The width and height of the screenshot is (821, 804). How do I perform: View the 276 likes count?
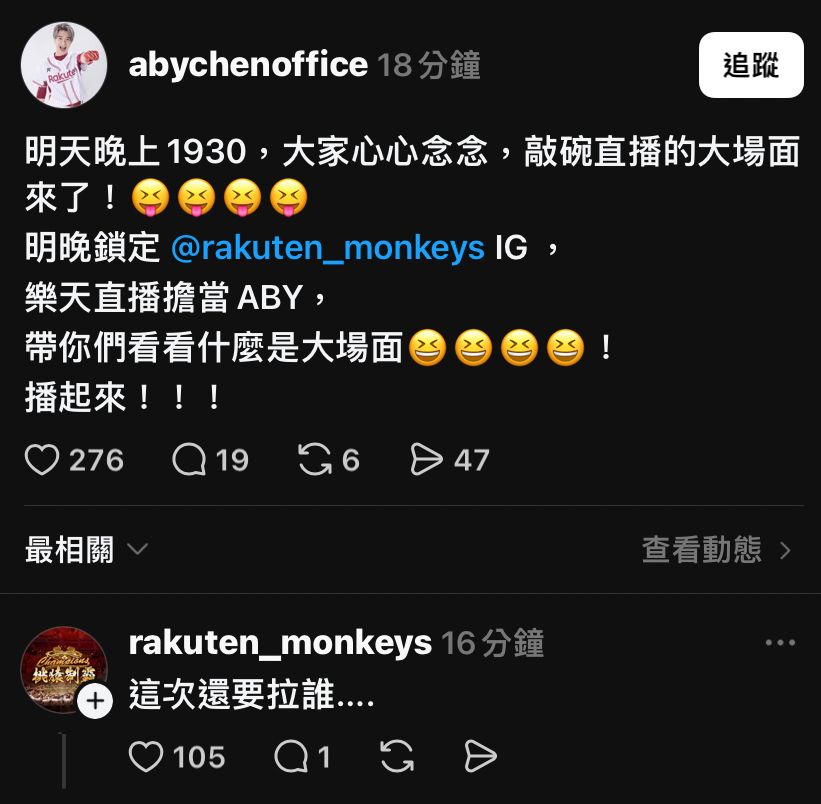tap(96, 460)
